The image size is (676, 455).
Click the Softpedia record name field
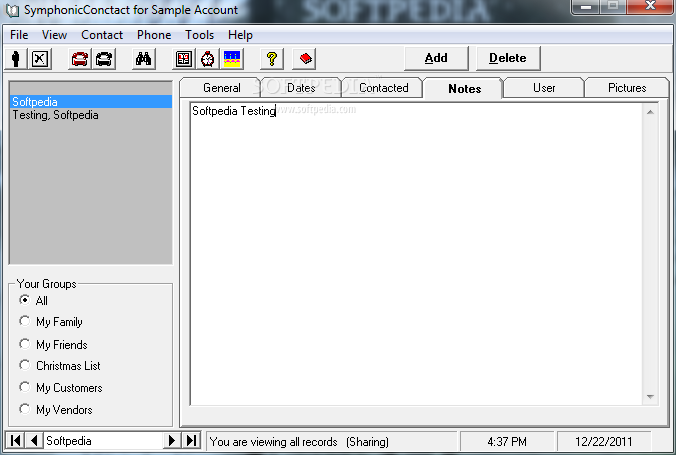point(103,440)
